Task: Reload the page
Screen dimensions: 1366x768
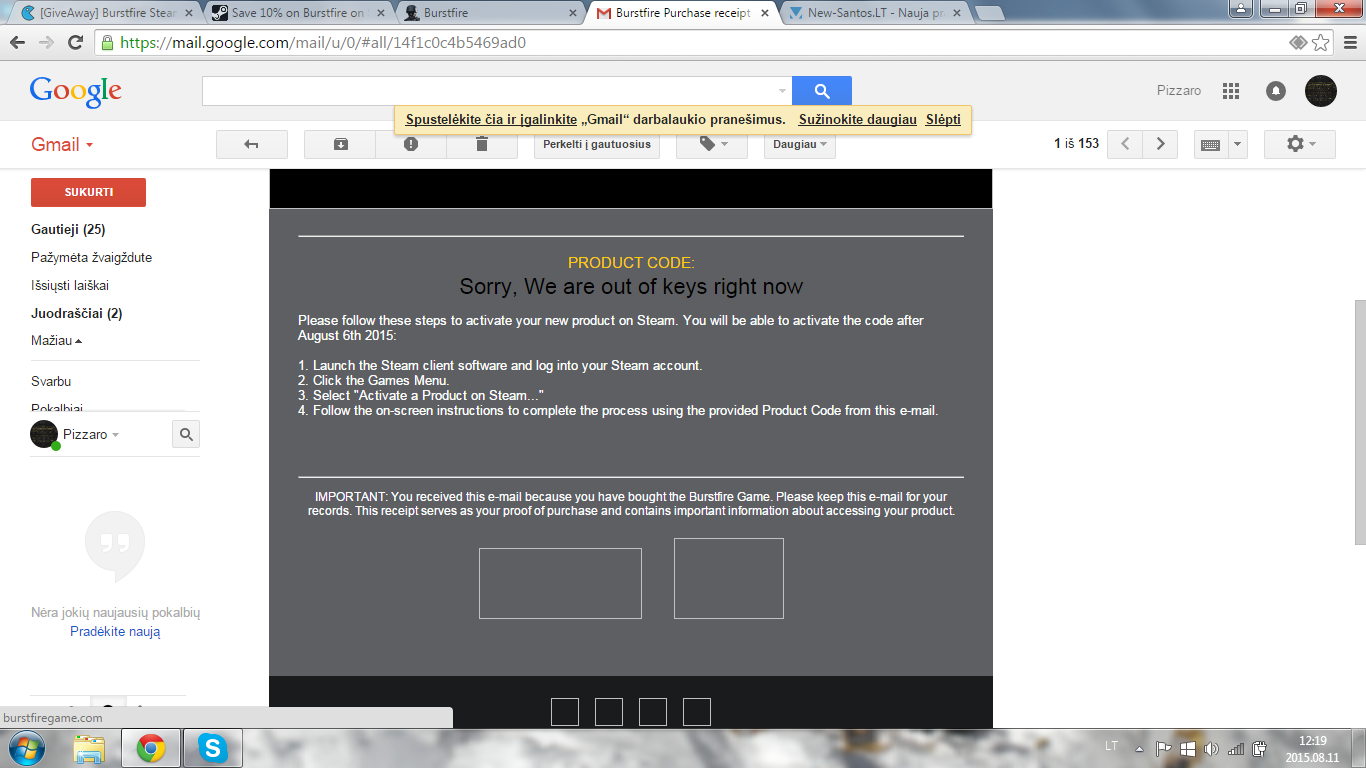Action: coord(75,43)
